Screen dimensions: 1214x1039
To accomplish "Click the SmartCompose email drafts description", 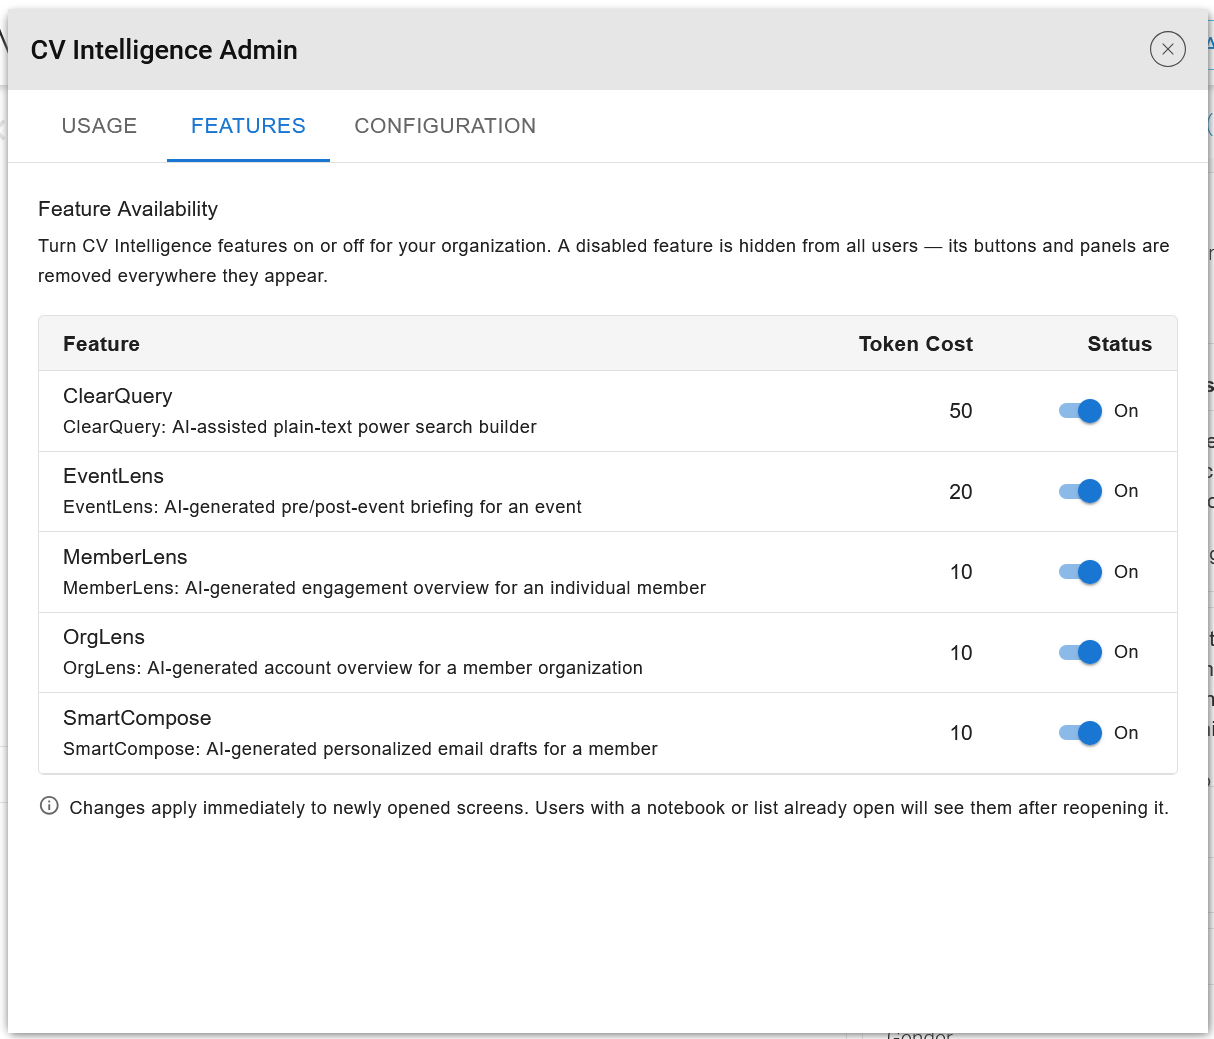I will pos(360,749).
